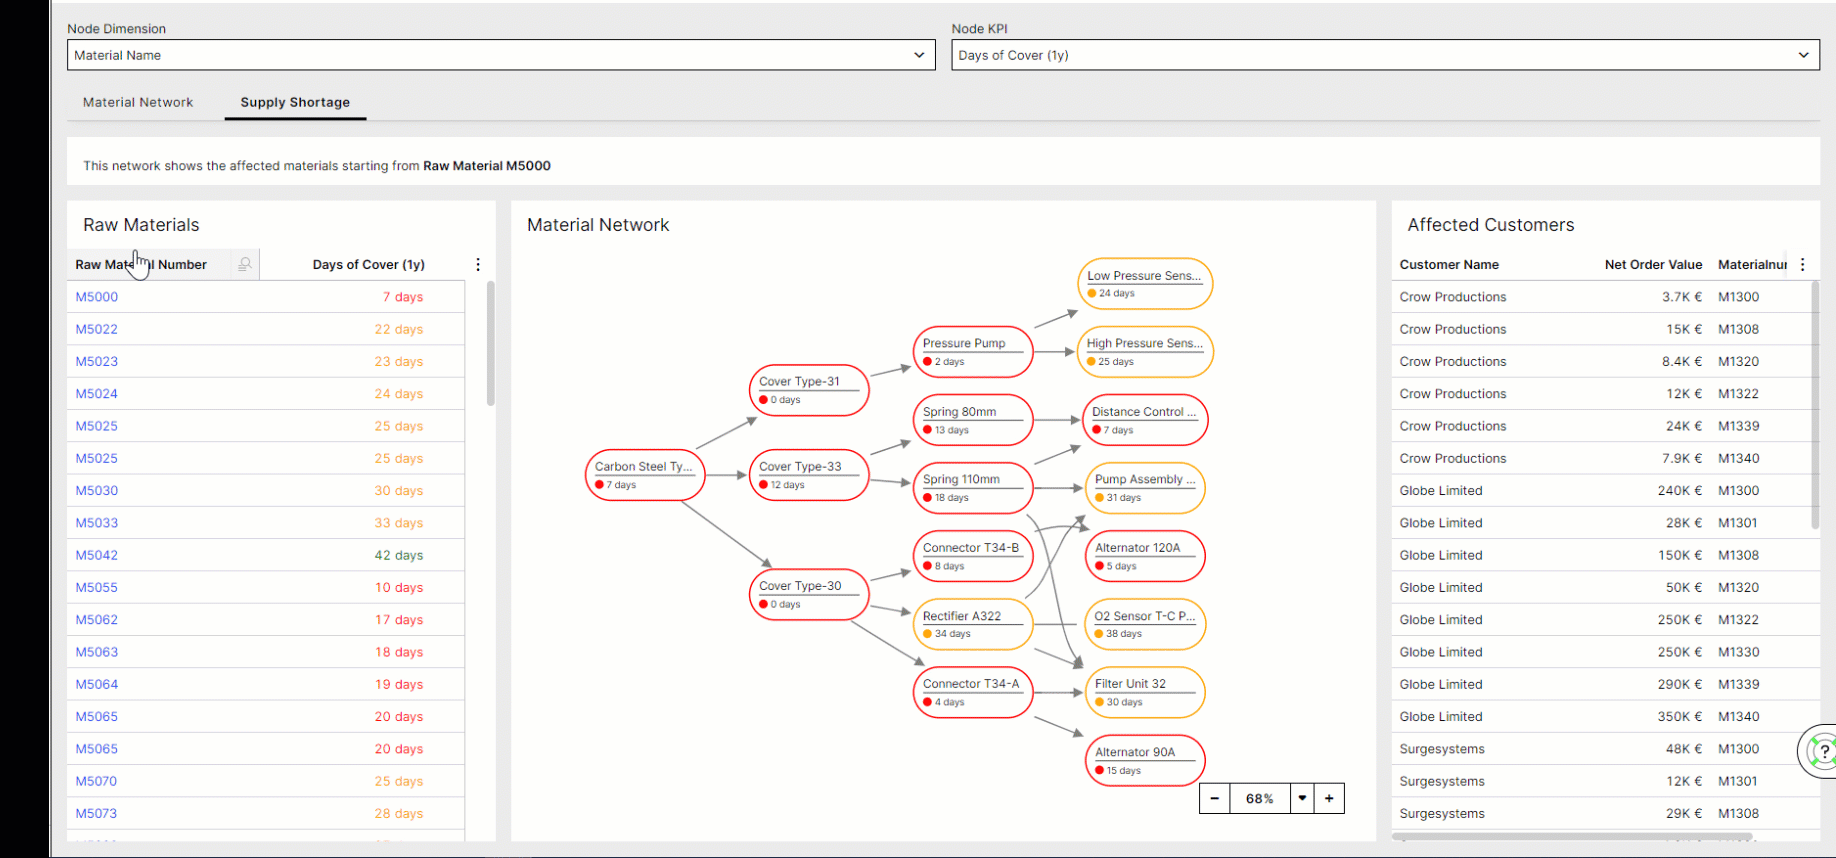Click the Raw Material M5000 bold text
1836x858 pixels.
click(x=487, y=166)
